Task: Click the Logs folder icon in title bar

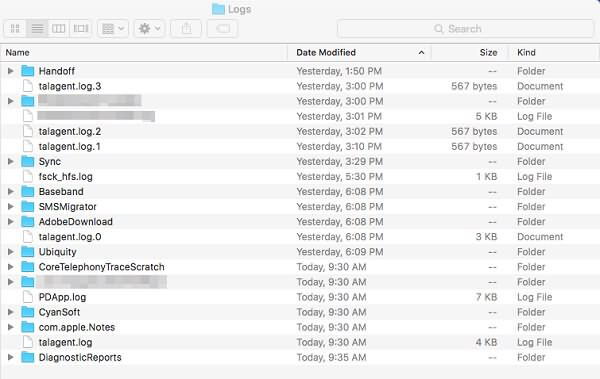Action: (x=218, y=9)
